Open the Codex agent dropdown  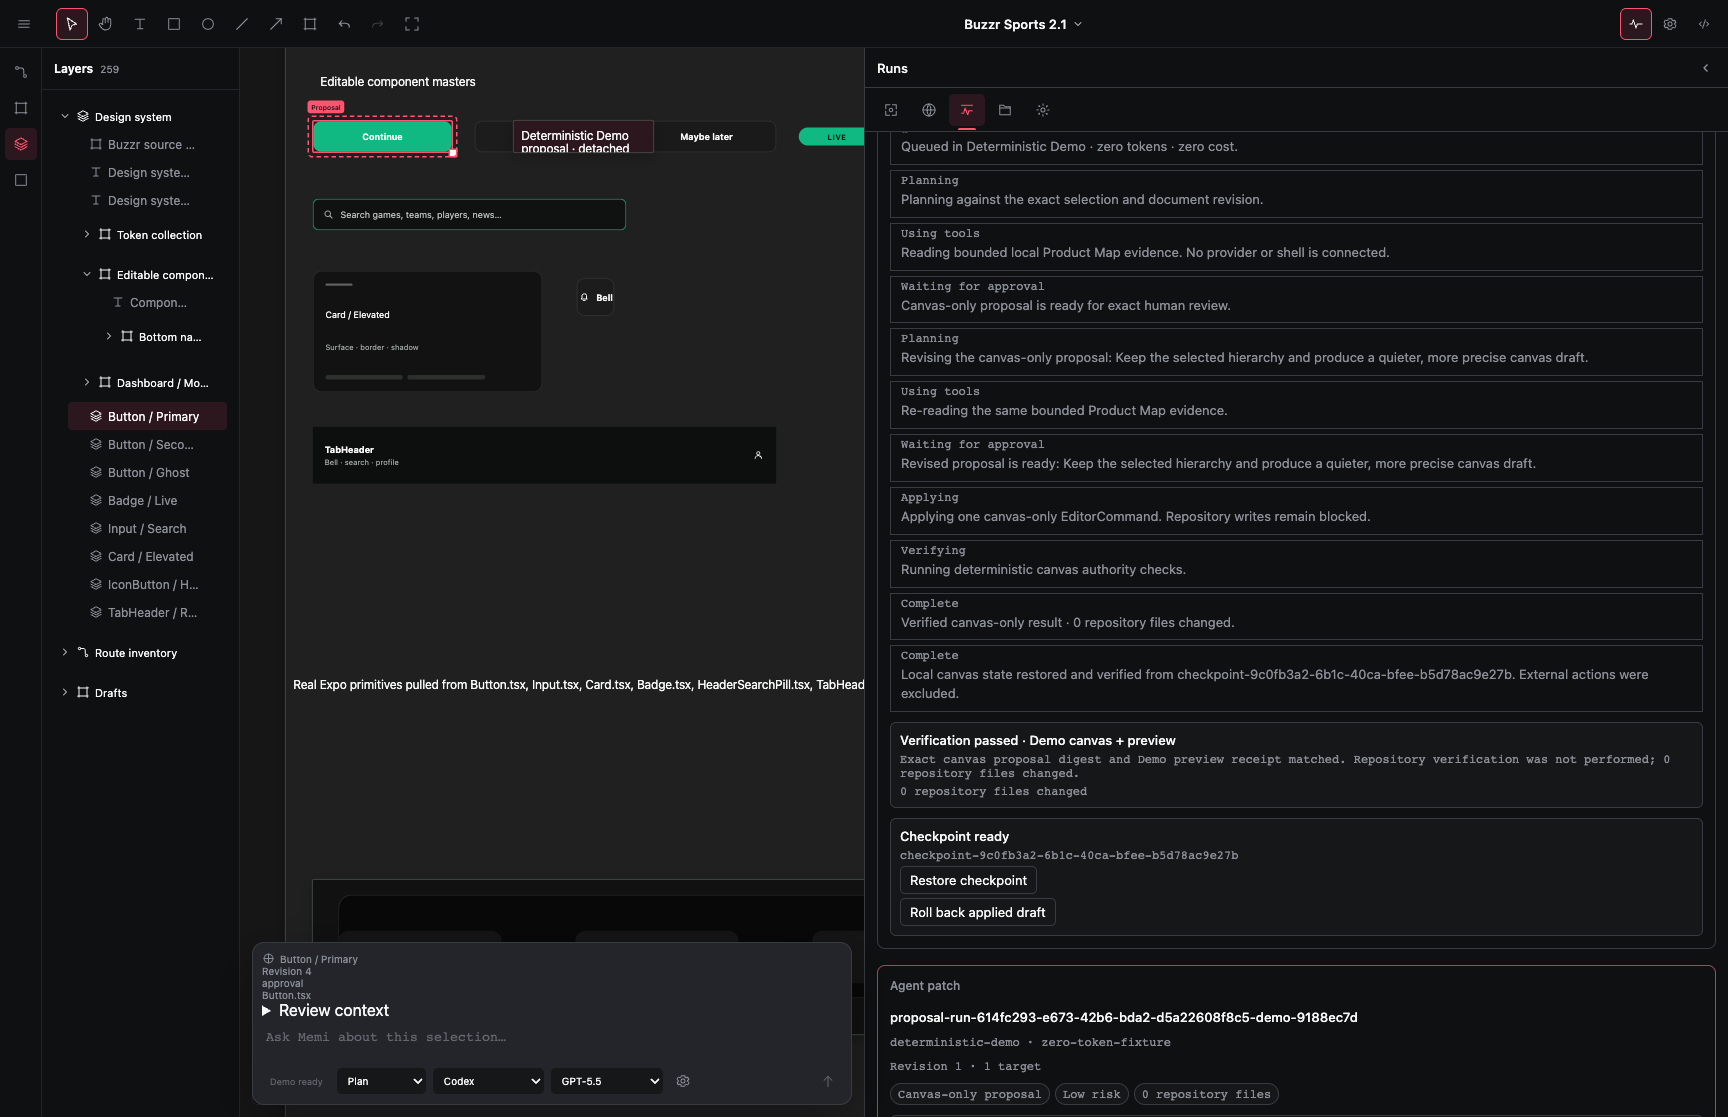(488, 1081)
